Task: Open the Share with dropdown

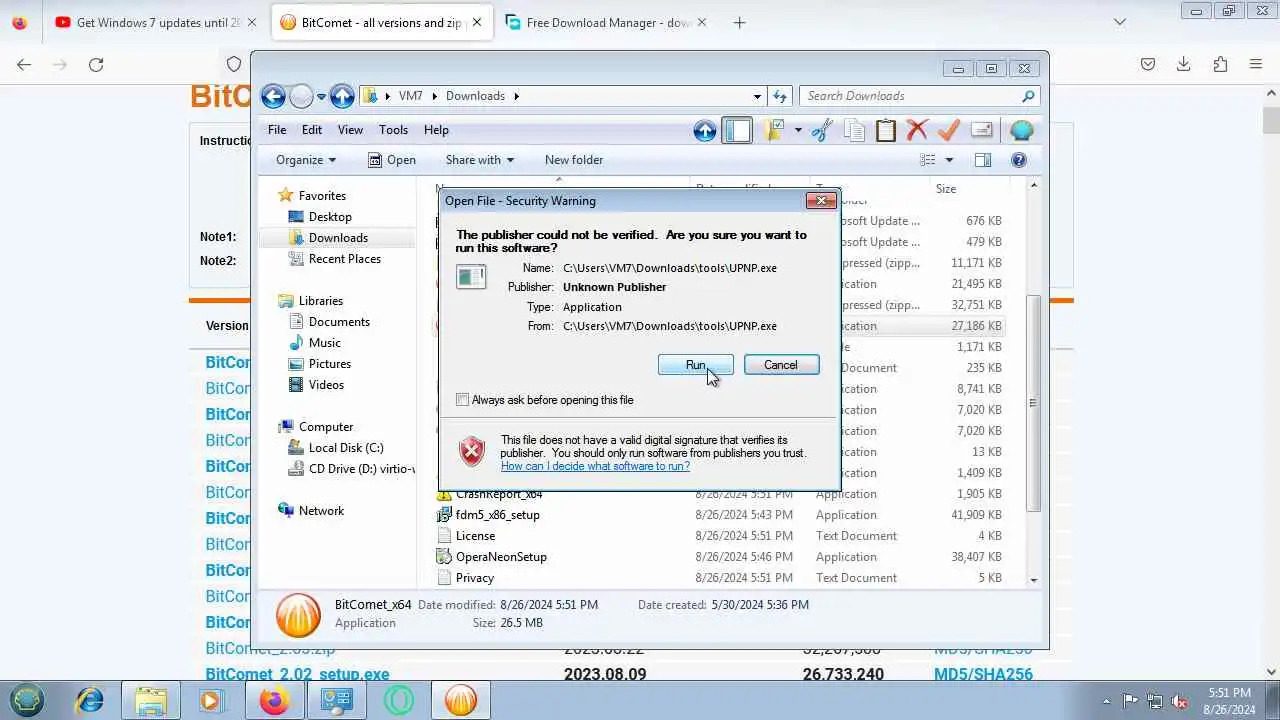Action: point(479,160)
